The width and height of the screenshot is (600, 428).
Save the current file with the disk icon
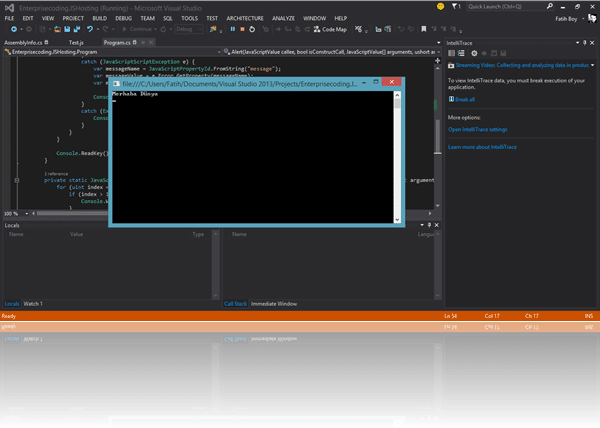click(x=67, y=29)
